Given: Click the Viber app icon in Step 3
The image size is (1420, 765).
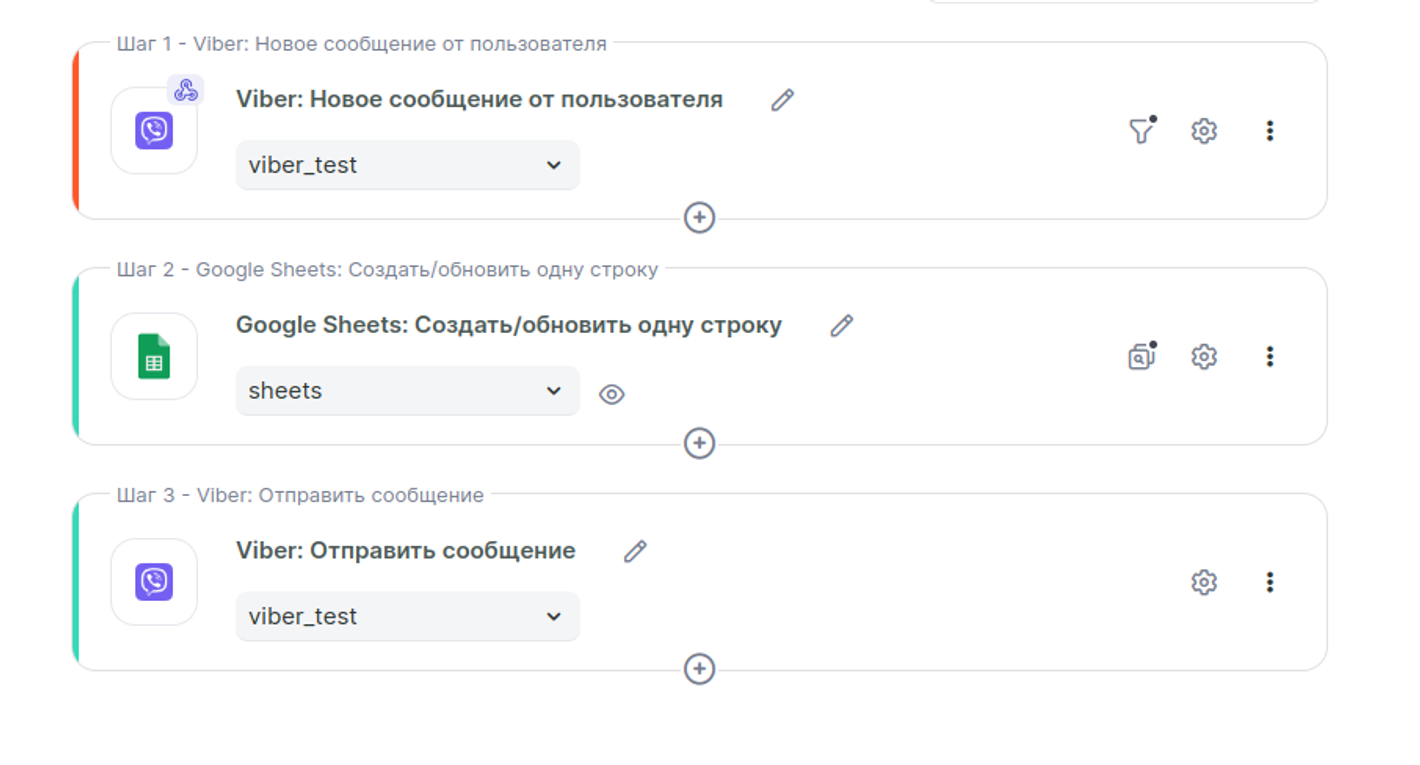Looking at the screenshot, I should [x=154, y=582].
